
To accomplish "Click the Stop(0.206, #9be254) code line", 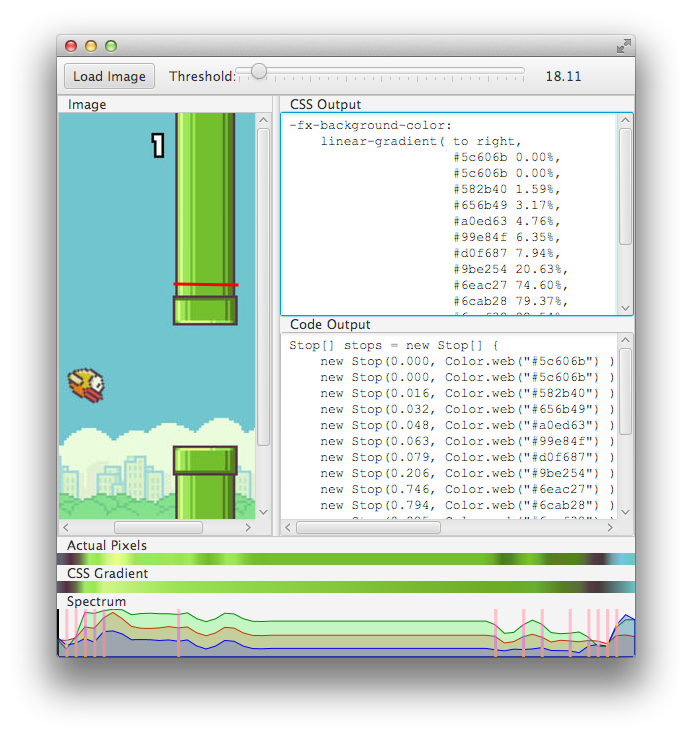I will [467, 473].
